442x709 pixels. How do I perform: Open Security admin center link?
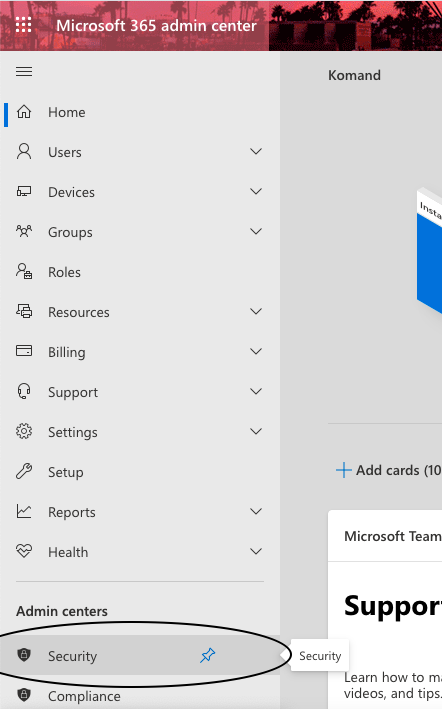[140, 655]
